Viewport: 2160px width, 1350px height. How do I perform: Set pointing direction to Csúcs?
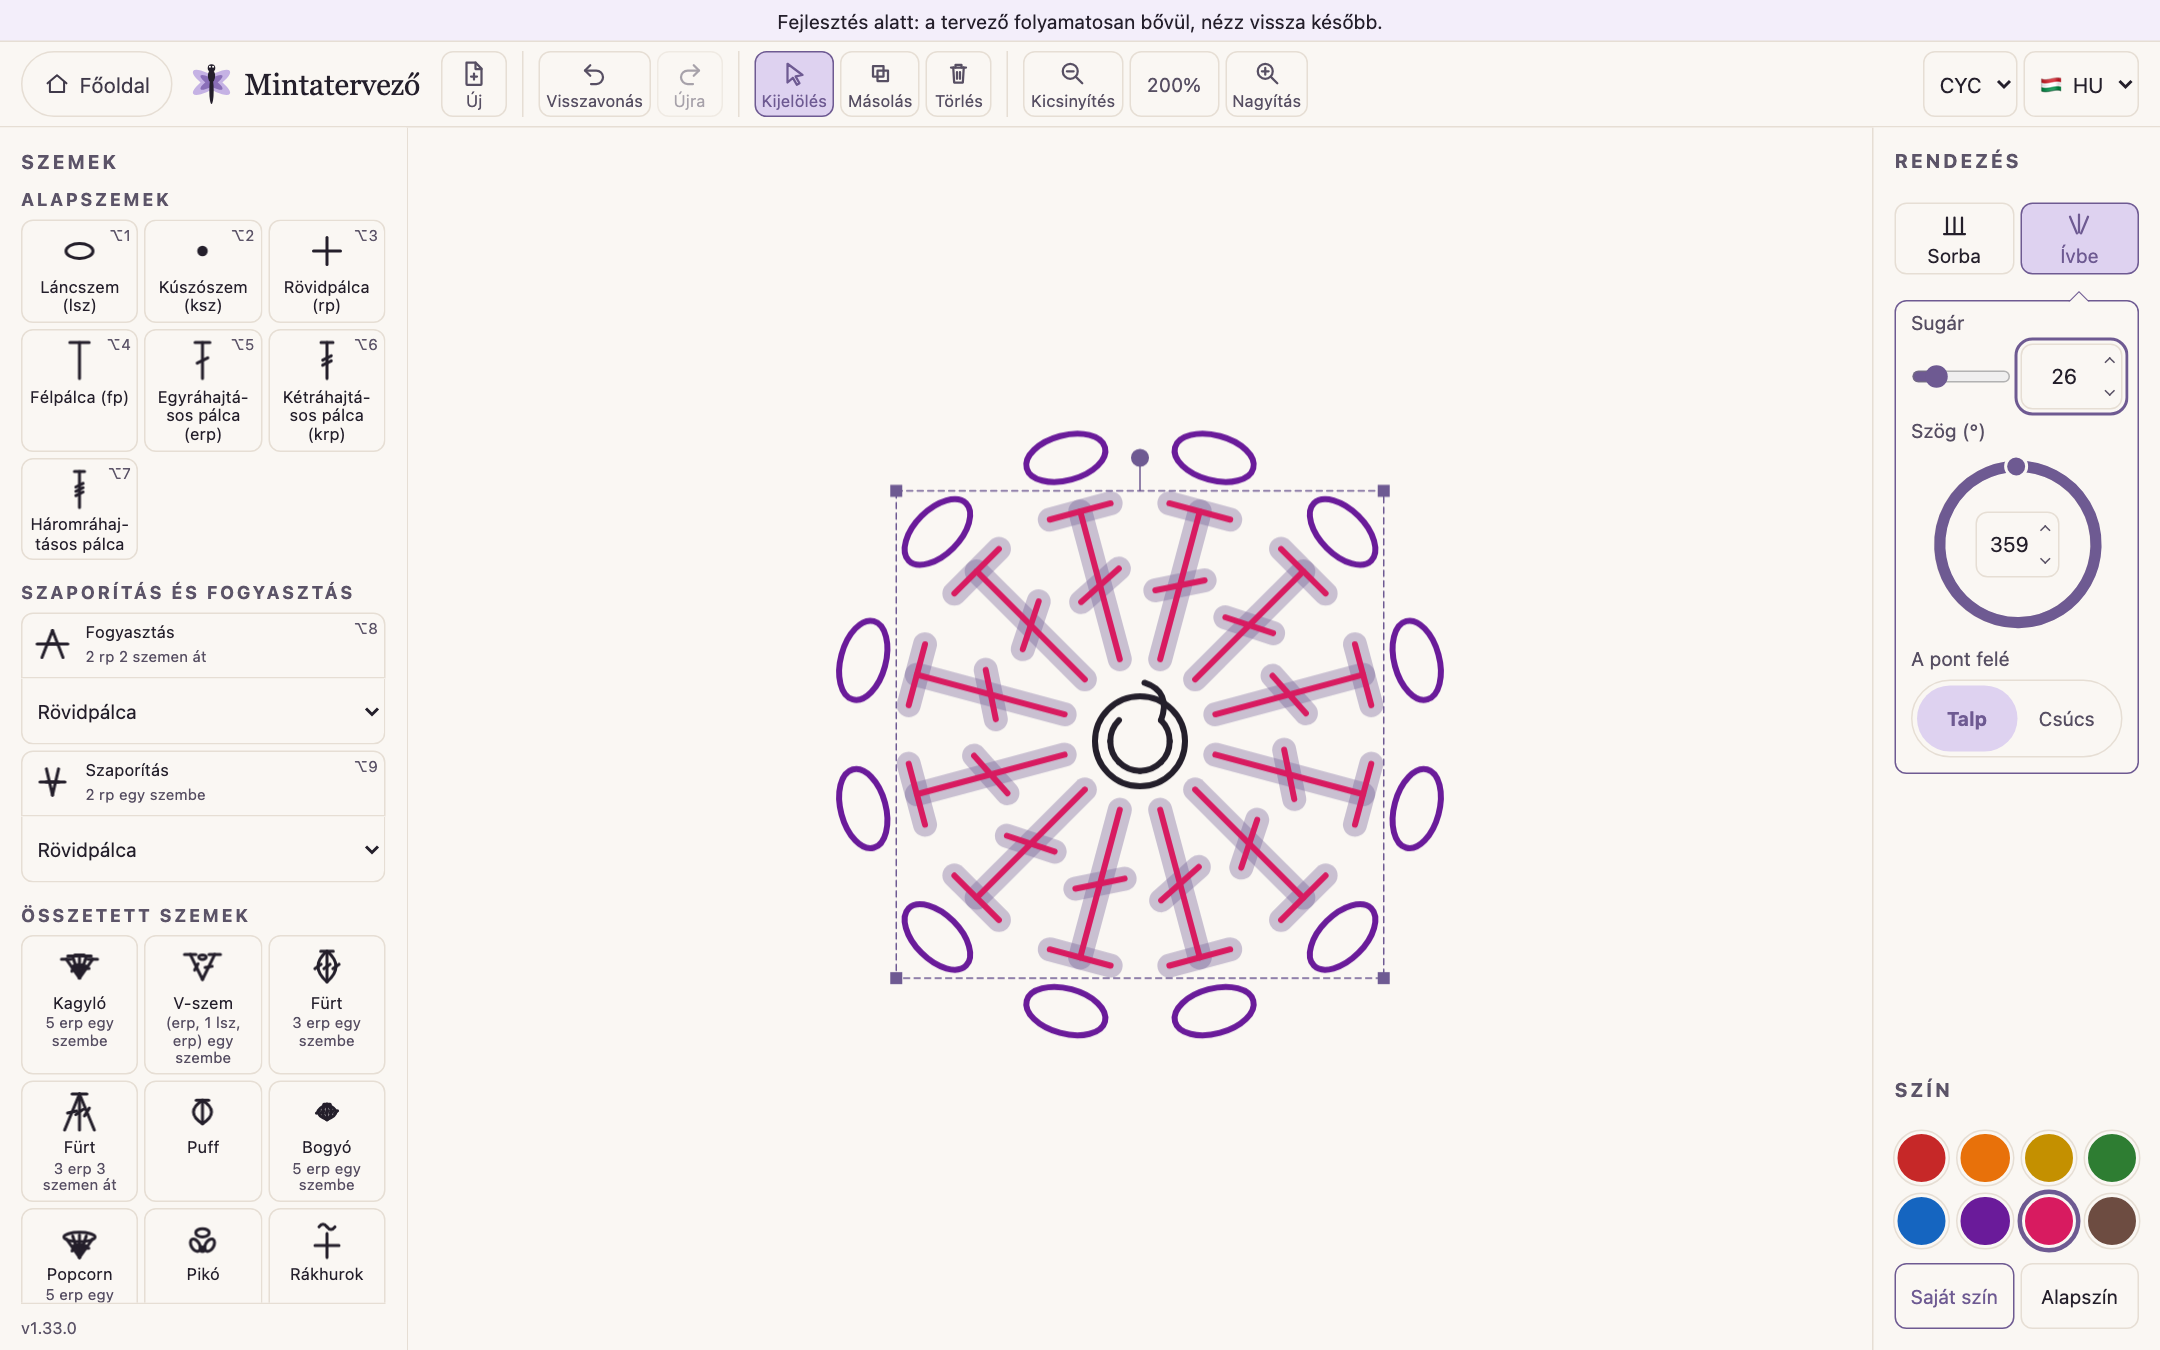pyautogui.click(x=2066, y=719)
